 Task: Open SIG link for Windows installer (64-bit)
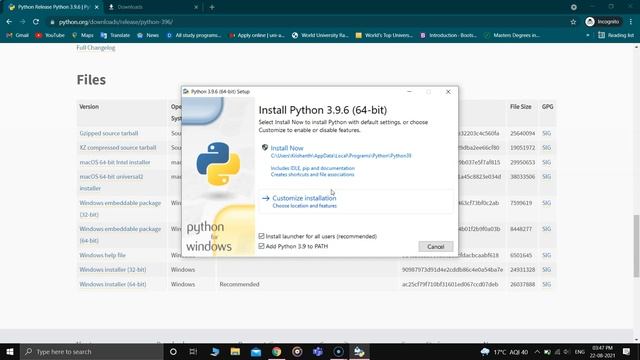(x=547, y=284)
